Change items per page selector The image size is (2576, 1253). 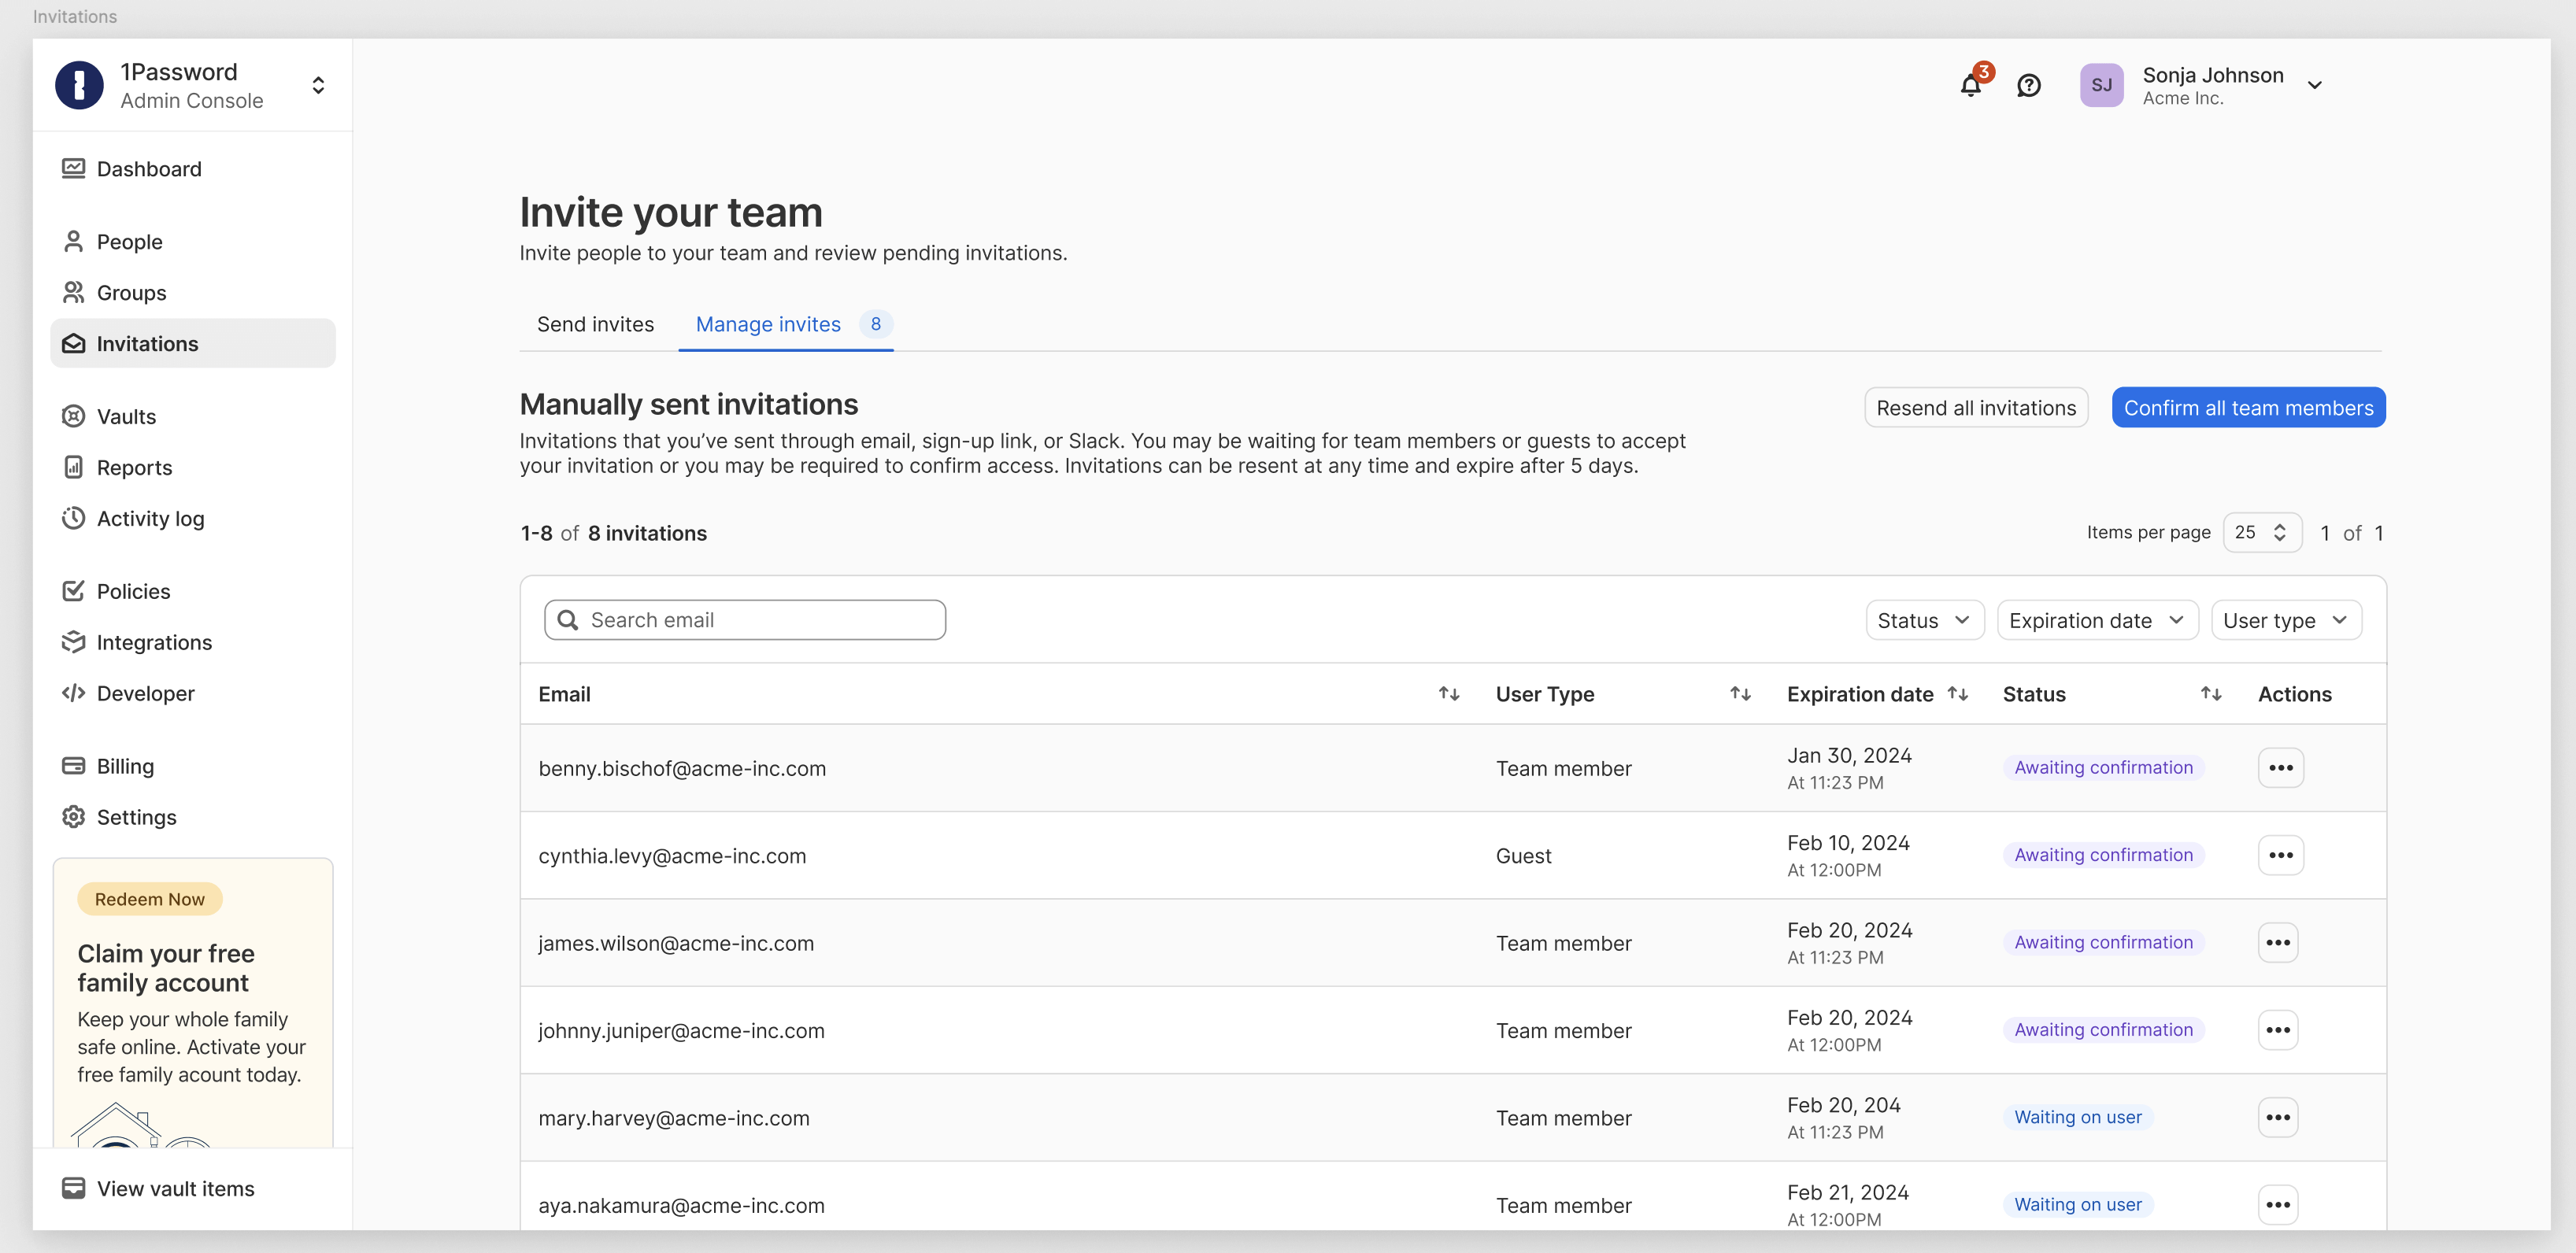pyautogui.click(x=2261, y=533)
